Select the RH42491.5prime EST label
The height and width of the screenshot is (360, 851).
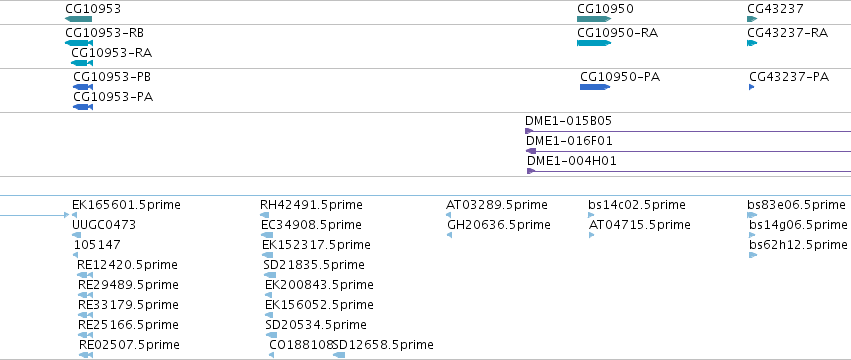311,205
